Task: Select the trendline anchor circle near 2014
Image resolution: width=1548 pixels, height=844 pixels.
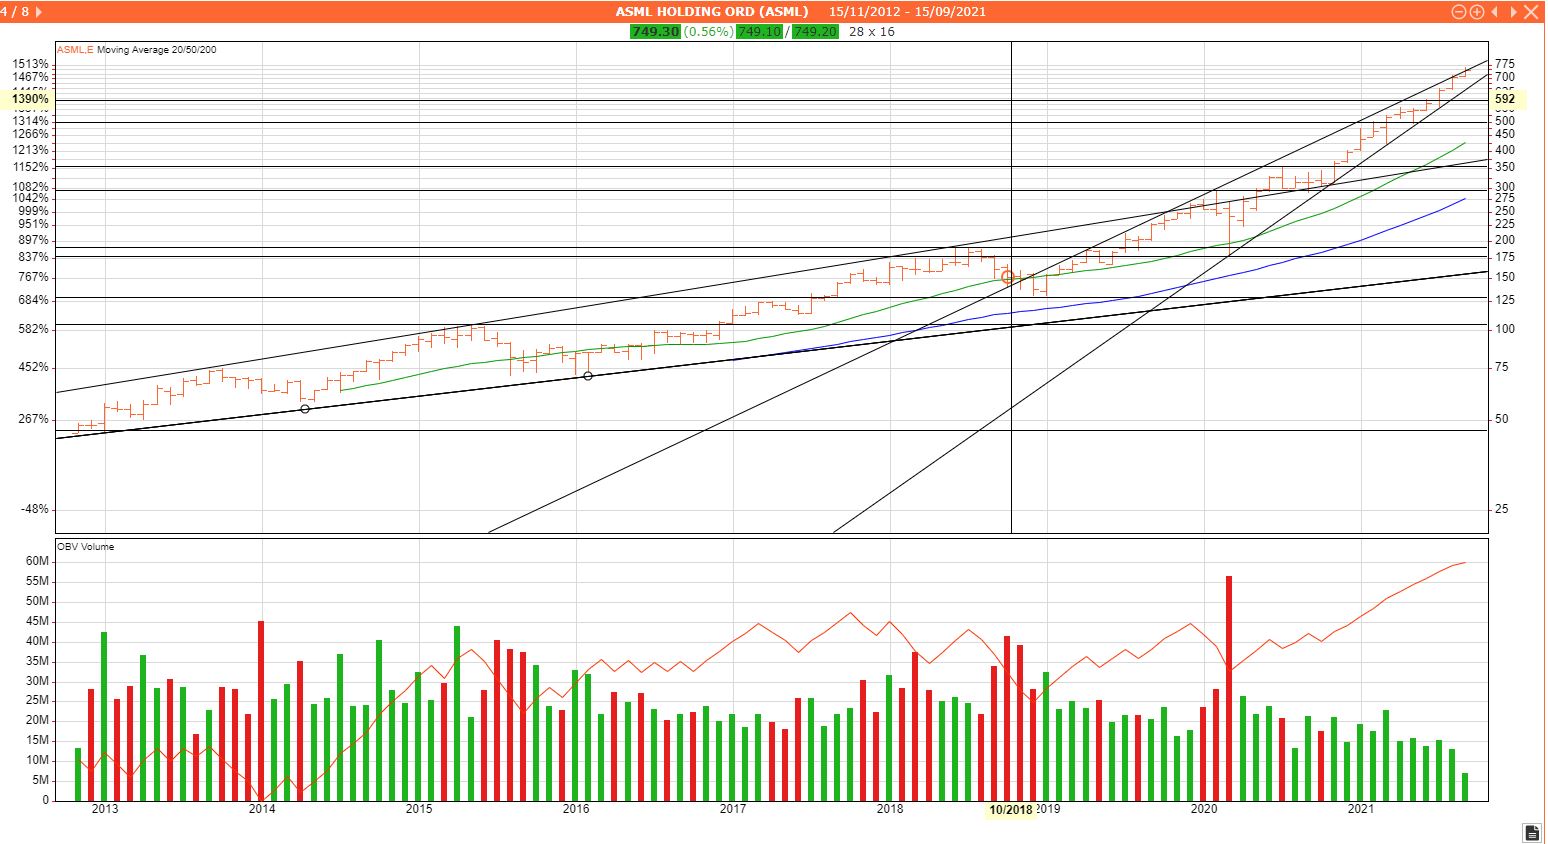Action: click(x=305, y=409)
